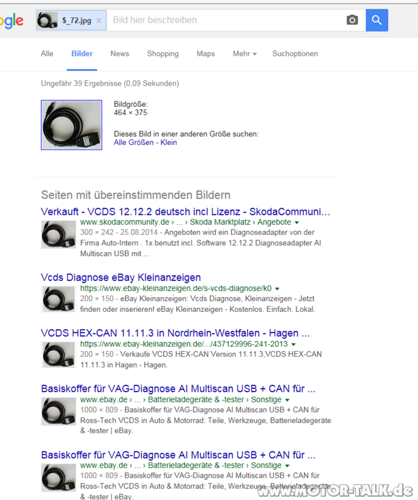Open the News tab
Viewport: 418px width, 500px height.
[x=120, y=54]
